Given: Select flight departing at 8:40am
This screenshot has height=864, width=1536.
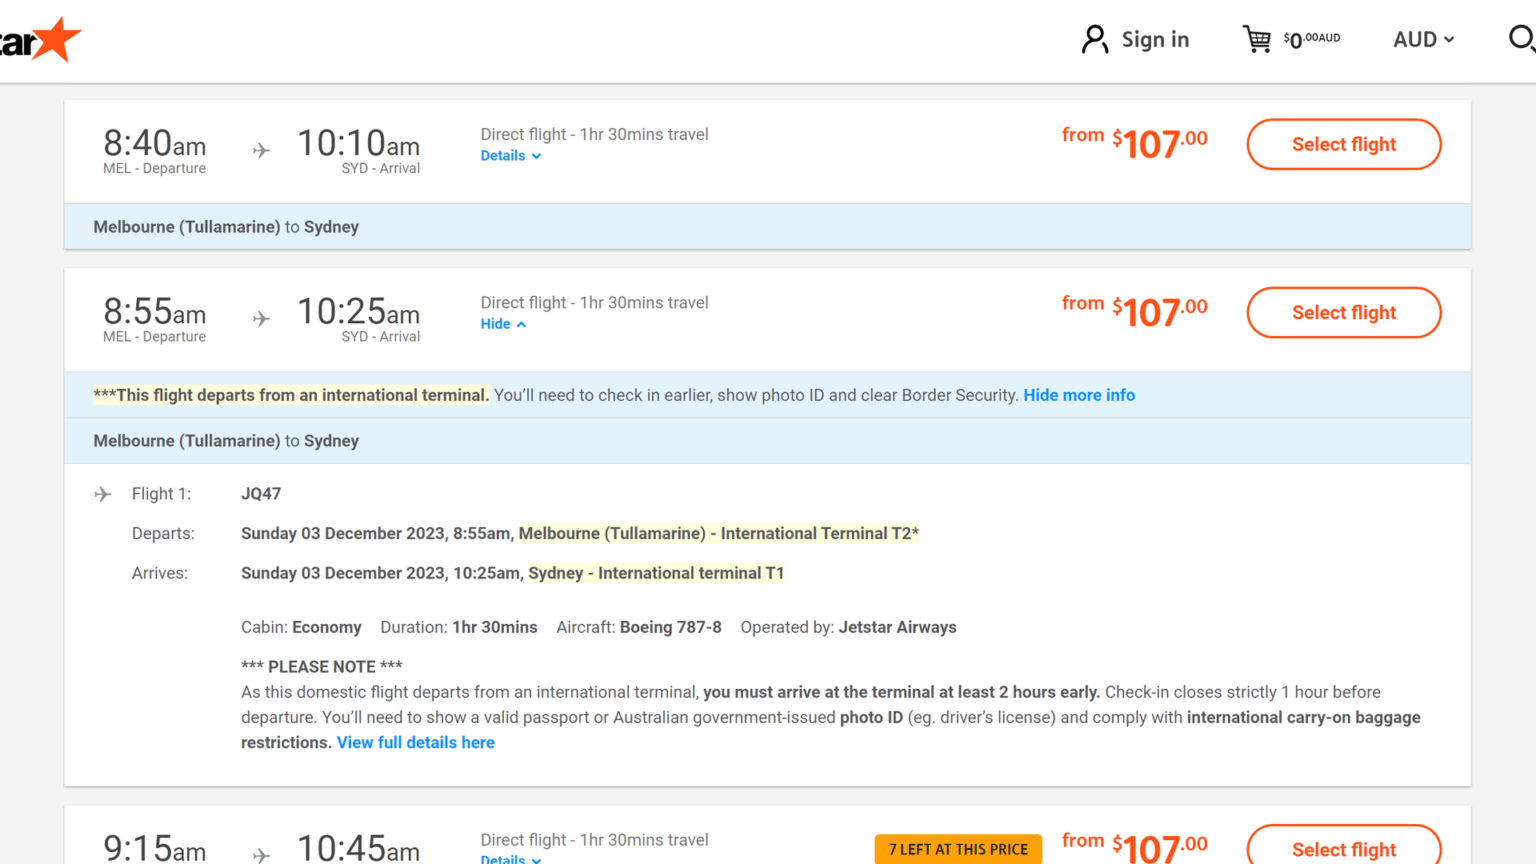Looking at the screenshot, I should pyautogui.click(x=1343, y=144).
